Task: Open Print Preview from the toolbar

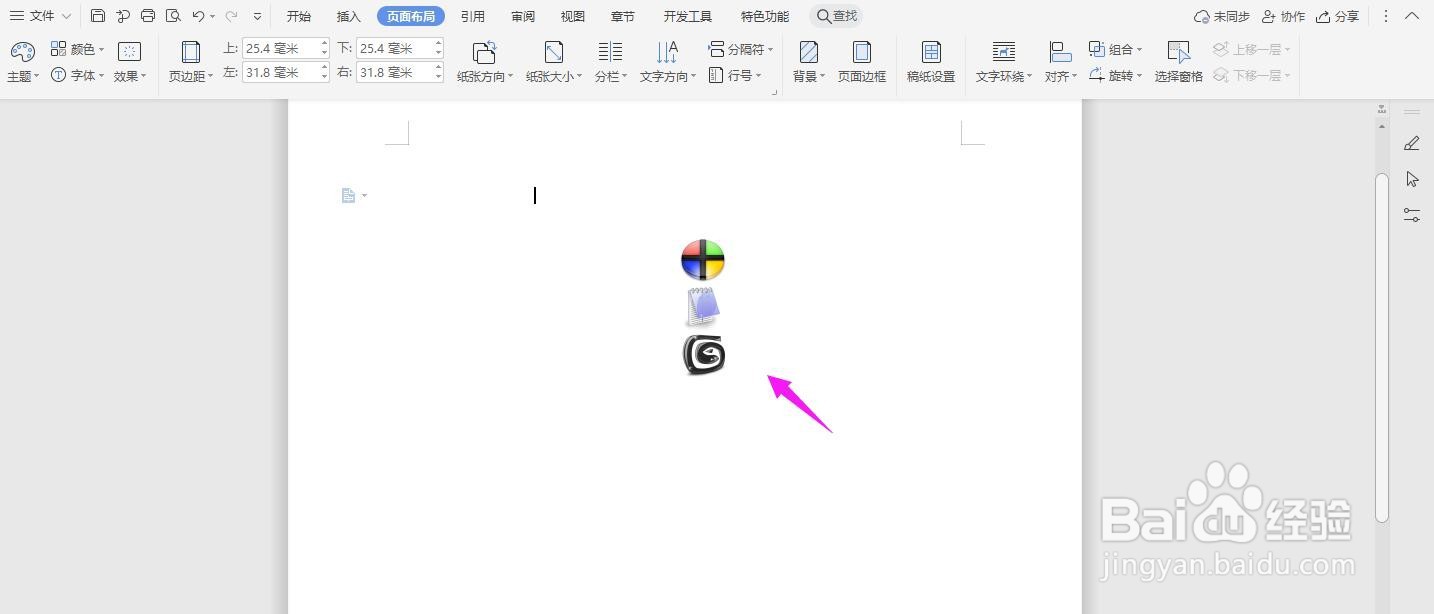Action: pyautogui.click(x=173, y=16)
